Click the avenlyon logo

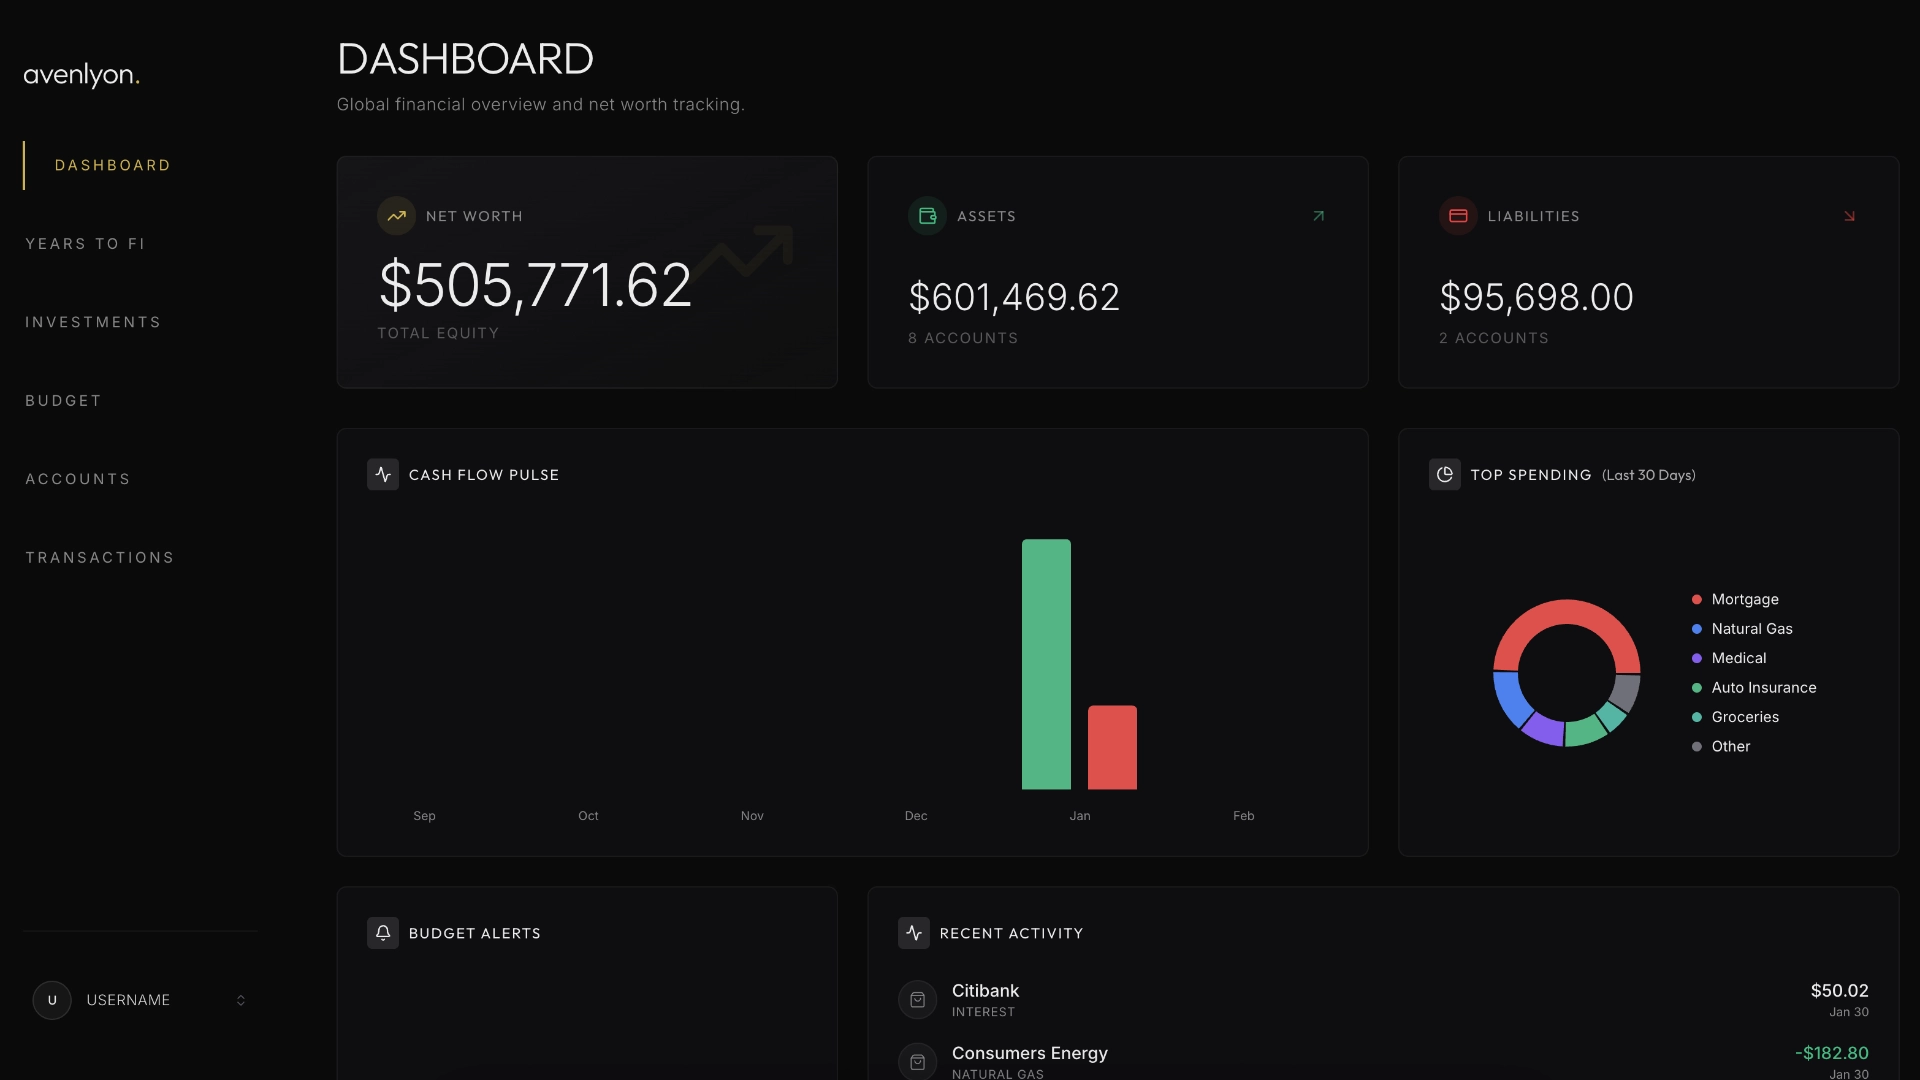[x=81, y=75]
